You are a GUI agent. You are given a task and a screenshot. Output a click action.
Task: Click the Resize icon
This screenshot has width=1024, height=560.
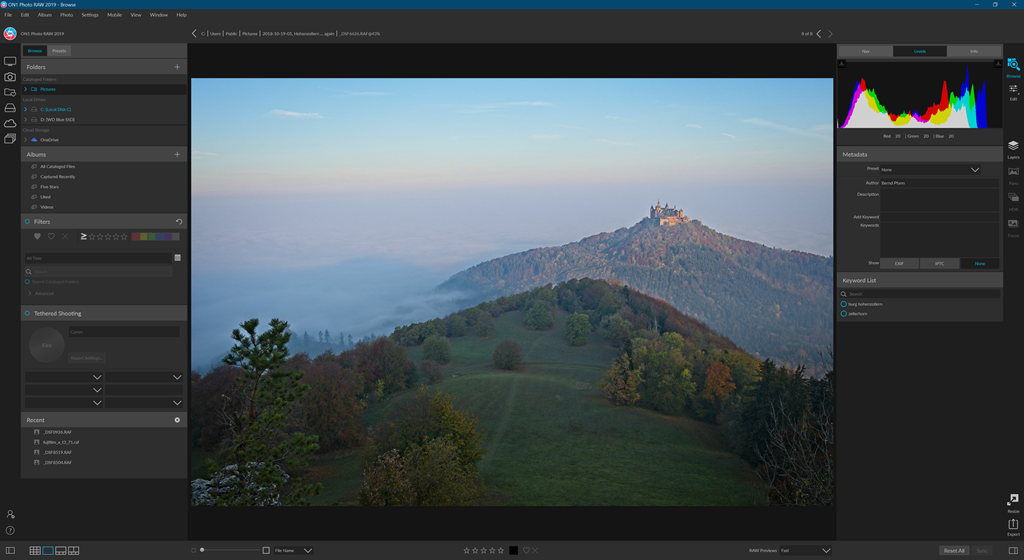1013,502
